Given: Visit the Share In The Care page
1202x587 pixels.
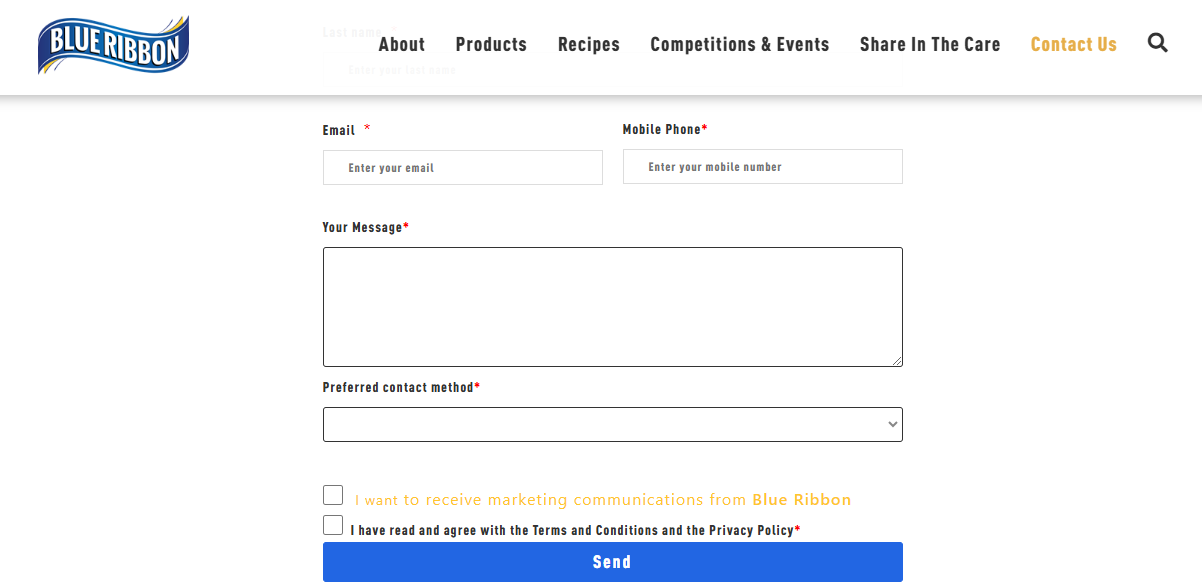Looking at the screenshot, I should pos(929,44).
